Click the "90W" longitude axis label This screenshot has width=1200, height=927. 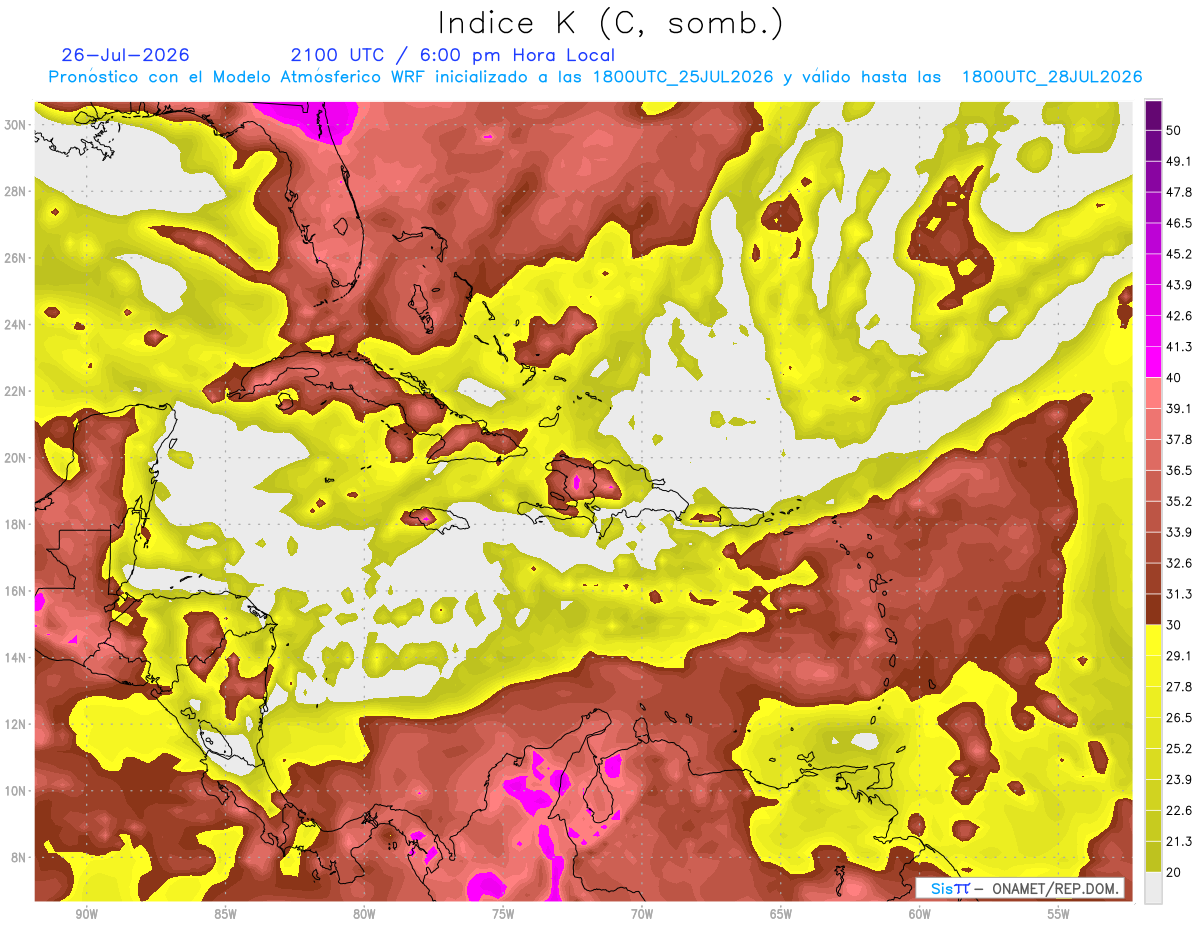(x=86, y=915)
